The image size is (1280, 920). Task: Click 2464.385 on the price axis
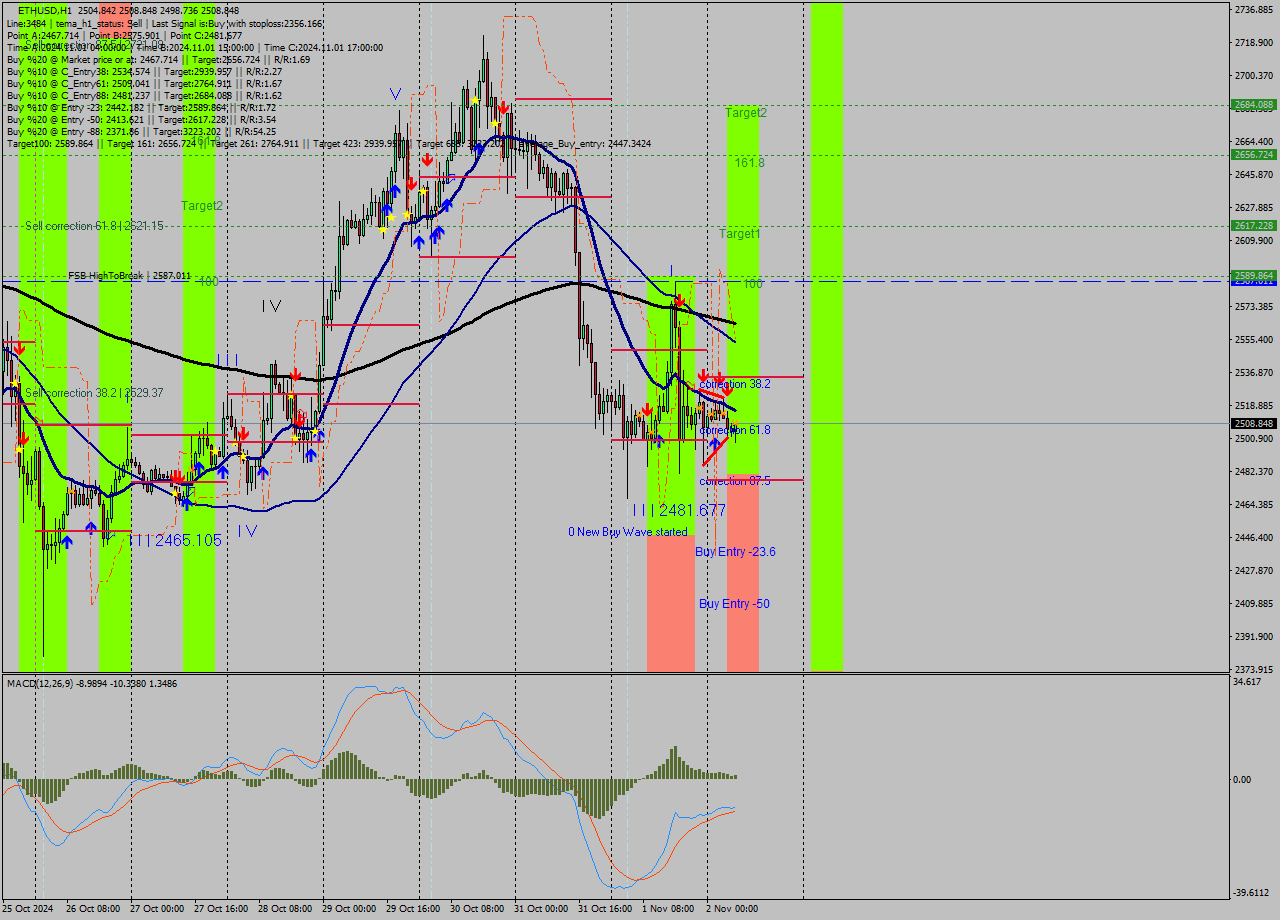[x=1253, y=505]
